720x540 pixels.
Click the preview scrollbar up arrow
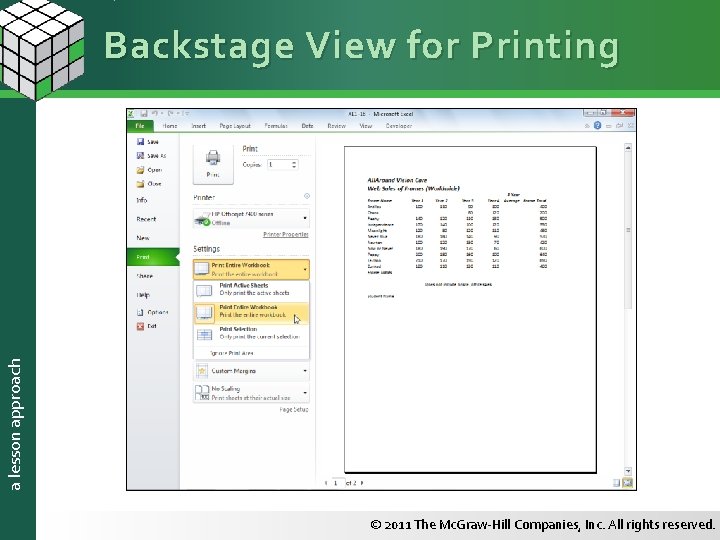(628, 148)
